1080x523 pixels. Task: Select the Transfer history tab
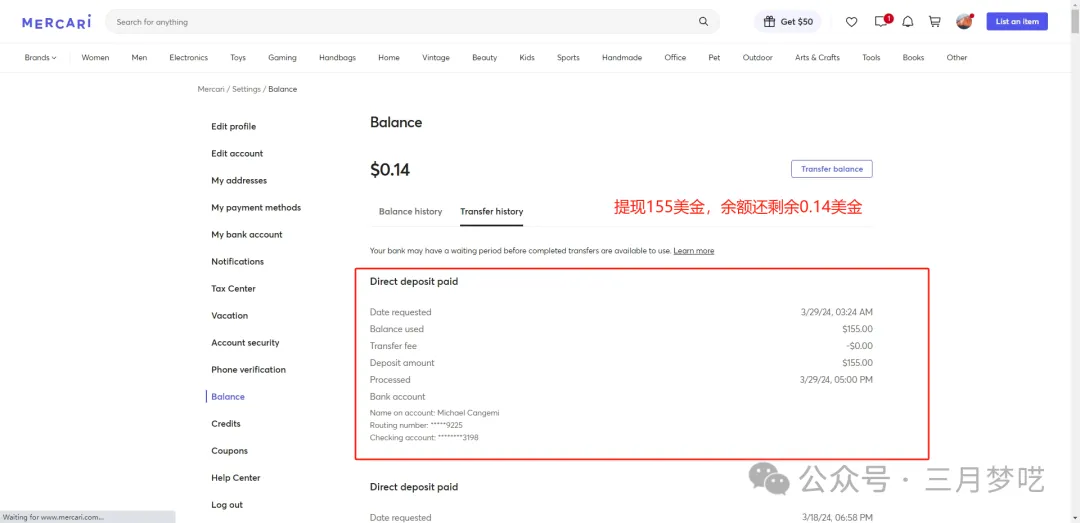coord(492,212)
